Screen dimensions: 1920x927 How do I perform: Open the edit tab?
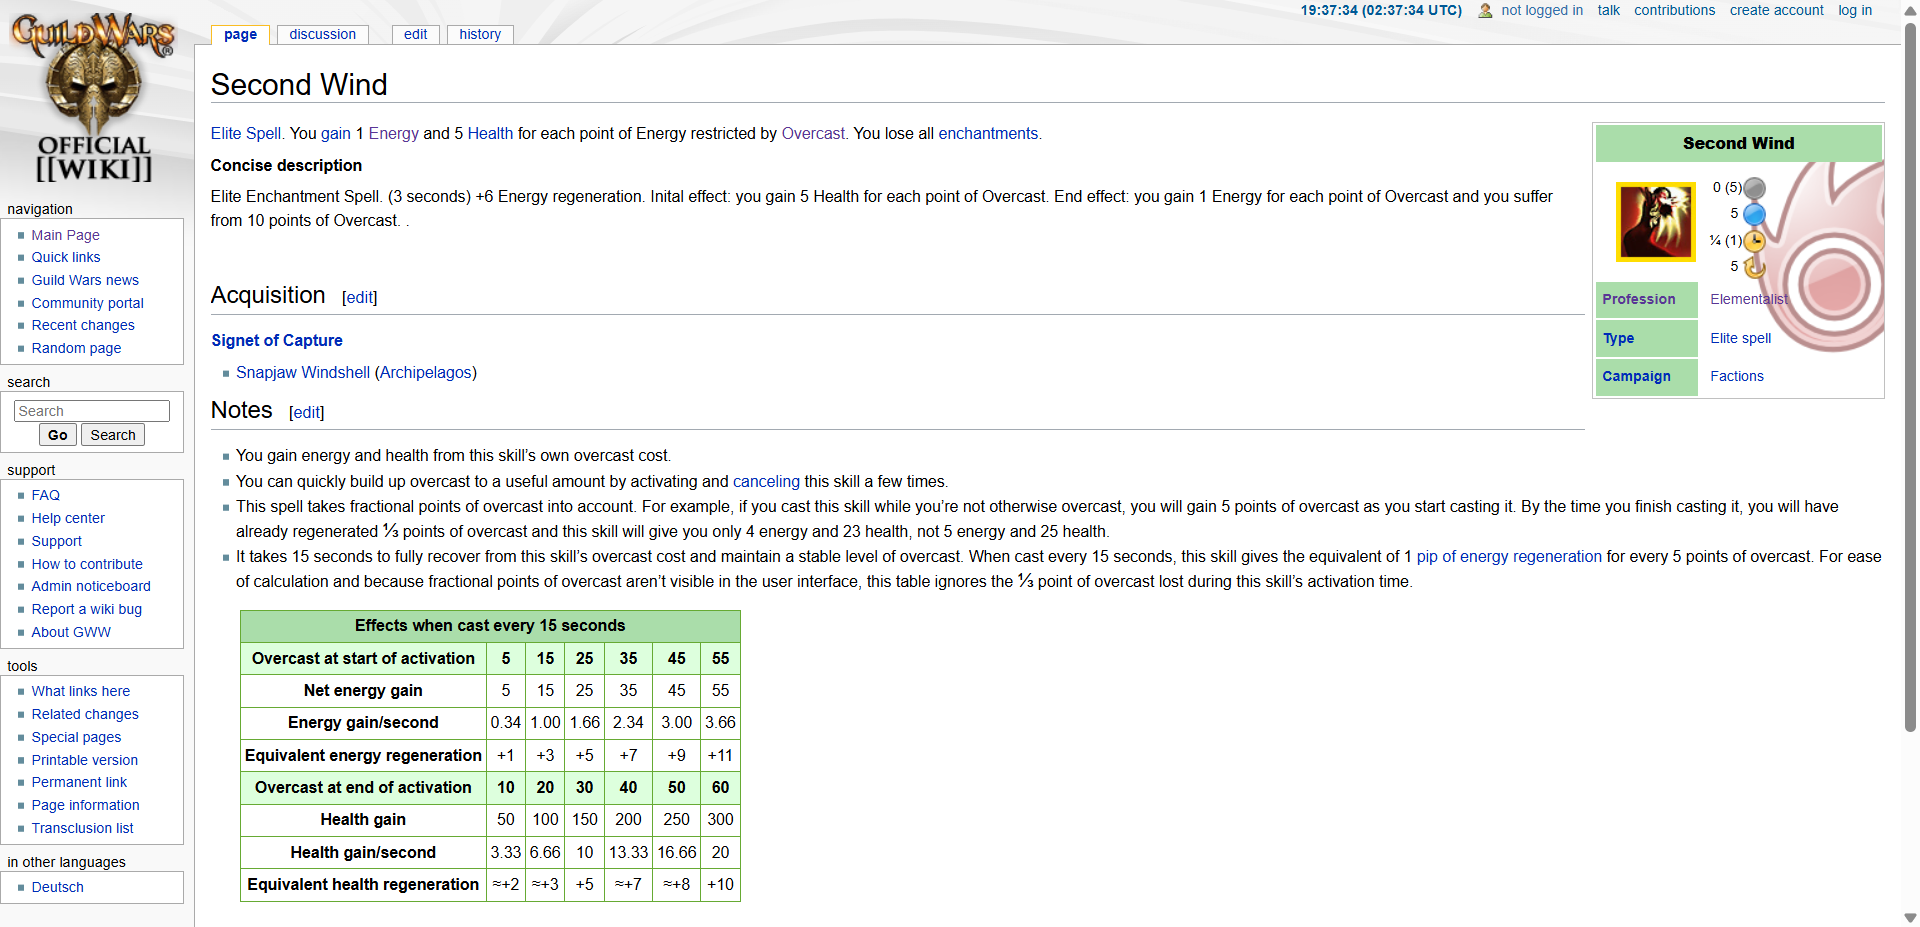415,34
